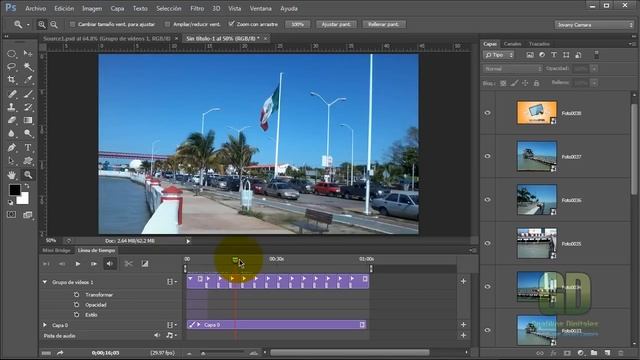Viewport: 640px width, 360px height.
Task: Split the clip with the scissors icon
Action: 129,264
